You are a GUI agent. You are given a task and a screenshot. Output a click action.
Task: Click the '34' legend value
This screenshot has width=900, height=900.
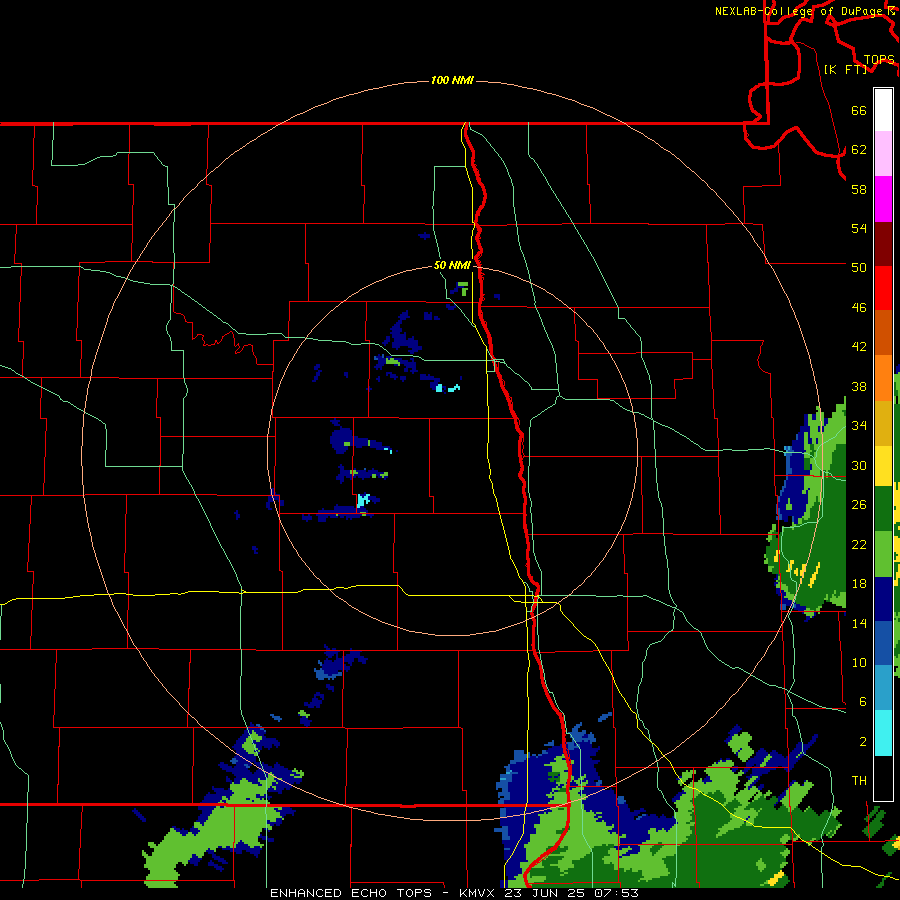point(859,426)
